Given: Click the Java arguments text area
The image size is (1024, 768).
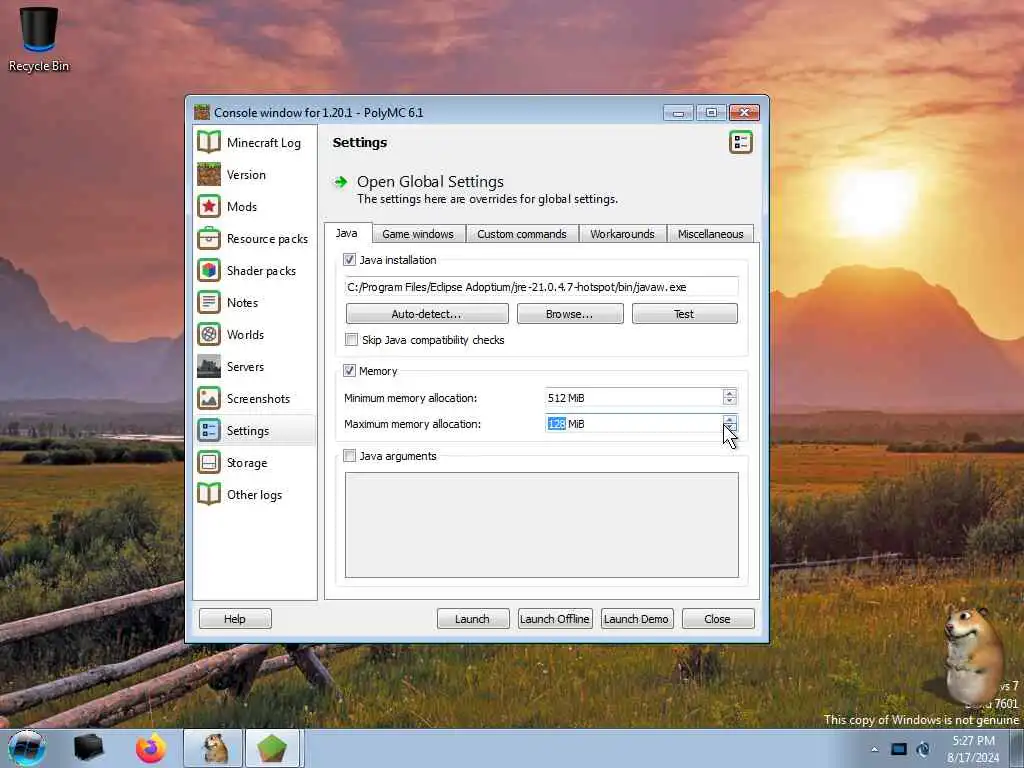Looking at the screenshot, I should click(x=542, y=525).
